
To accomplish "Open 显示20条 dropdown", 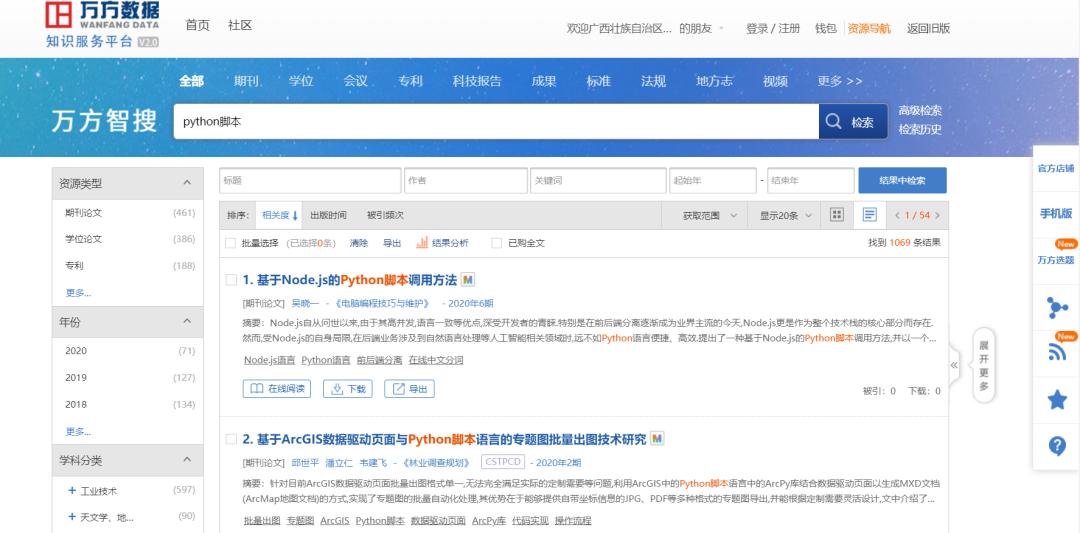I will click(x=785, y=216).
